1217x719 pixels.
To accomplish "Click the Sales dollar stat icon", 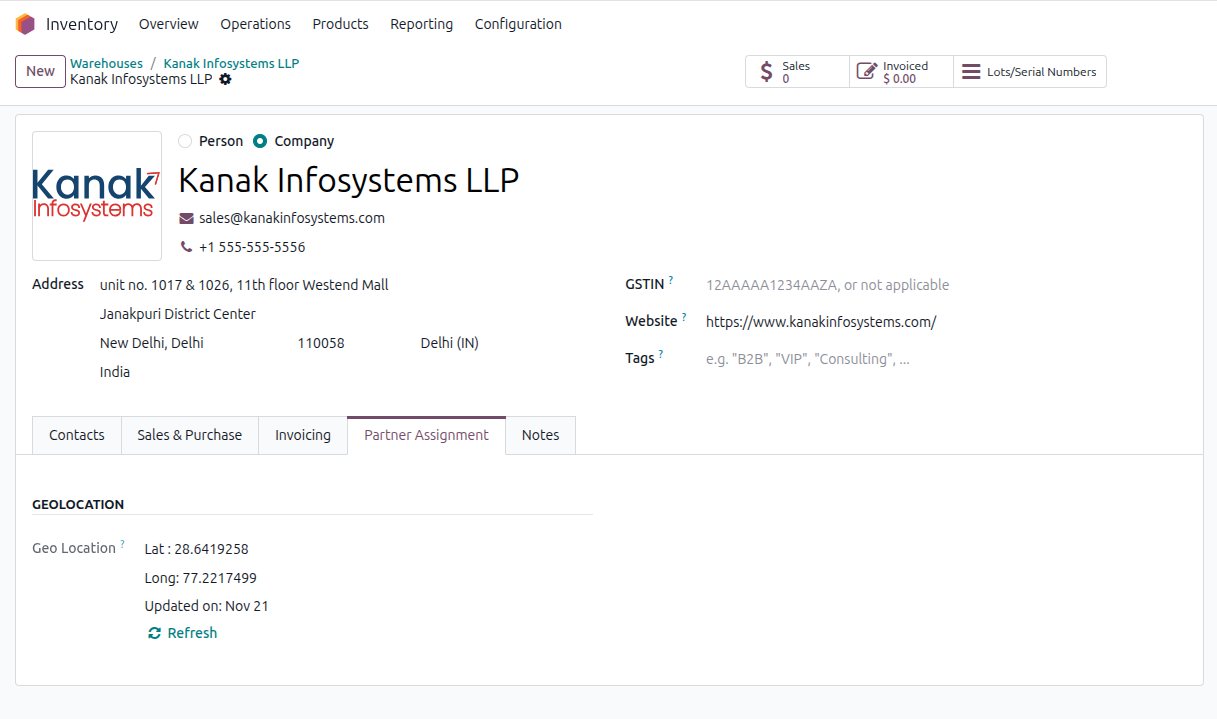I will click(x=767, y=72).
